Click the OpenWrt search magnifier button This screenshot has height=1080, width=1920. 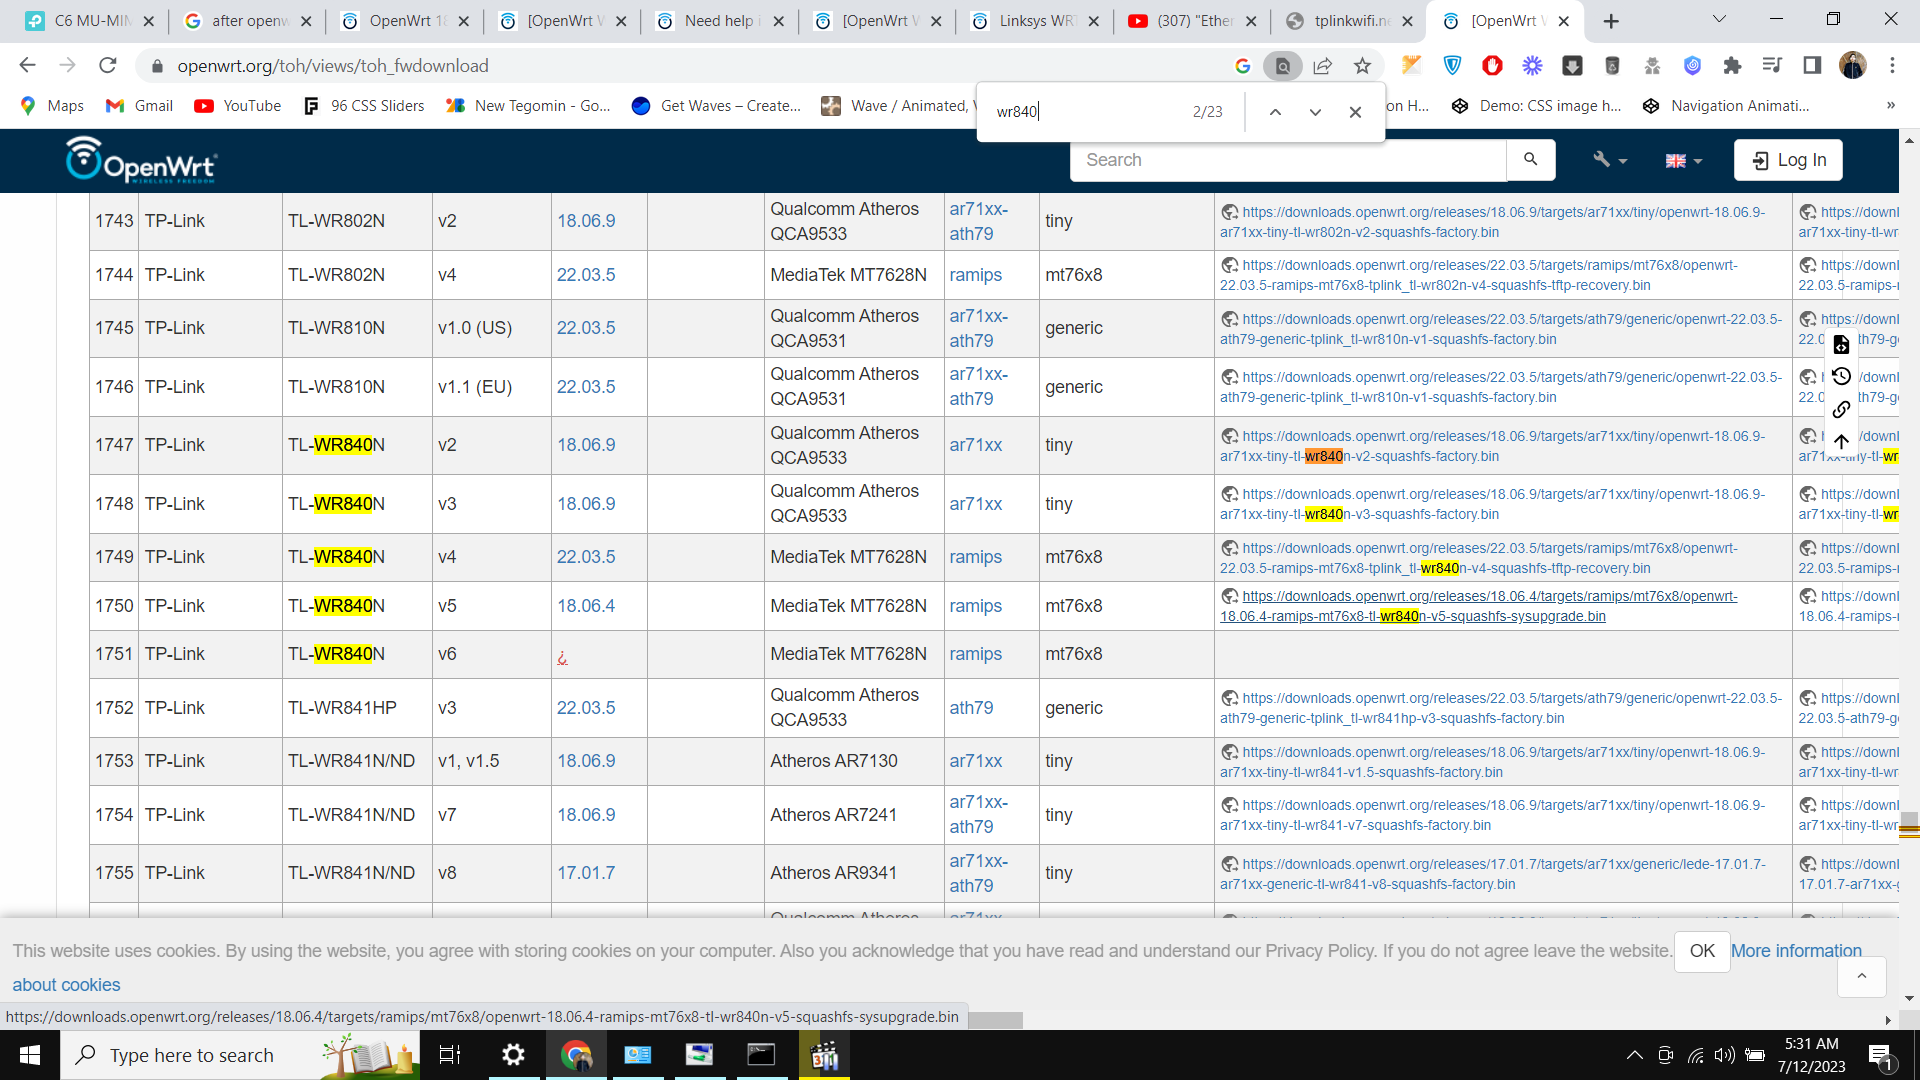pos(1530,160)
